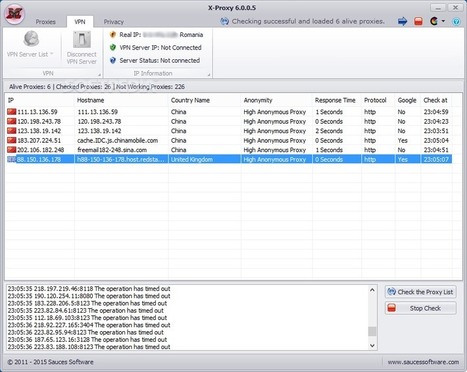
Task: Click the log scrollbar up arrow
Action: pos(372,290)
